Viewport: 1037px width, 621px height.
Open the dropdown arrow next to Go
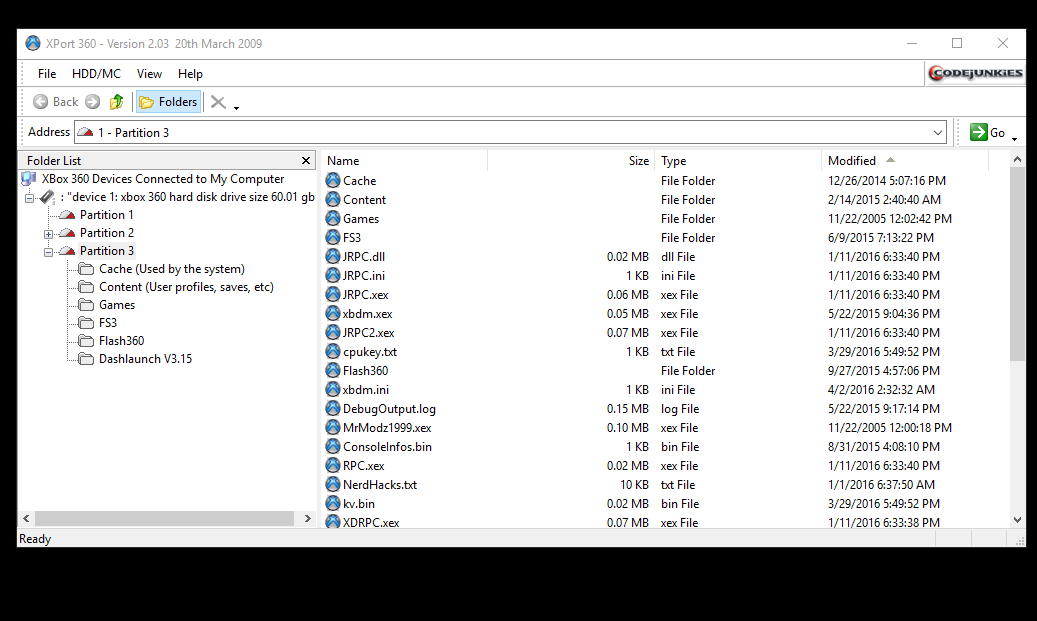[1015, 138]
